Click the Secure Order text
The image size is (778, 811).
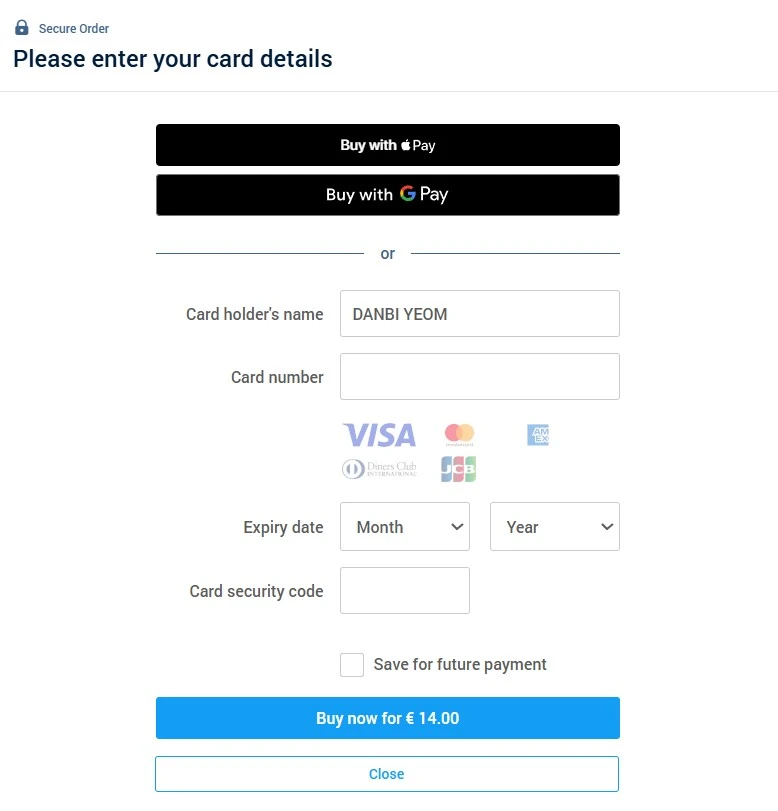coord(74,29)
